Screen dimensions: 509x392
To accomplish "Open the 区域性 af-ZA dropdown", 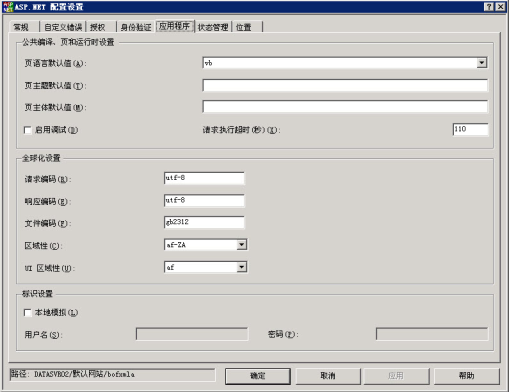I will (242, 245).
